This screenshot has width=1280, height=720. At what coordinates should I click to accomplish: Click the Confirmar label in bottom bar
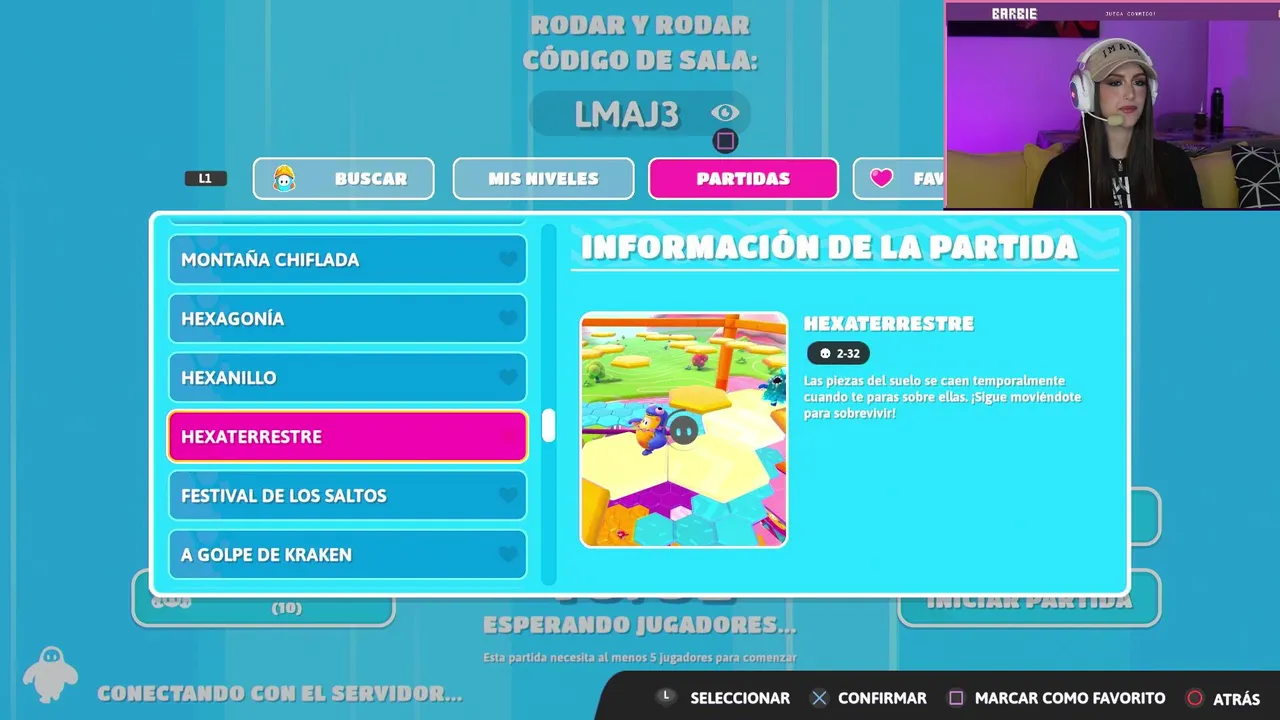tap(882, 698)
